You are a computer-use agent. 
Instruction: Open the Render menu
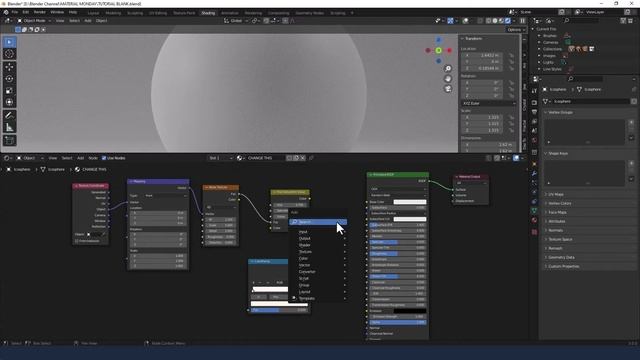pos(40,12)
